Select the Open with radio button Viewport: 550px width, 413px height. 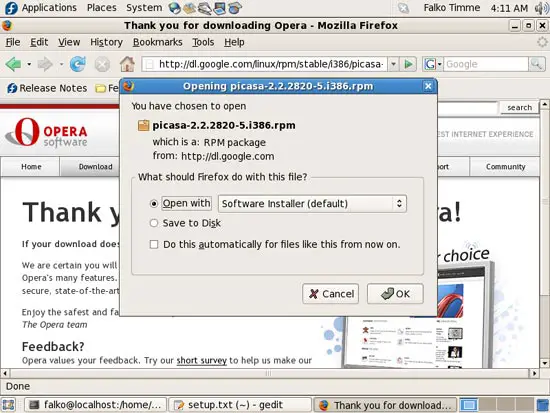(154, 204)
